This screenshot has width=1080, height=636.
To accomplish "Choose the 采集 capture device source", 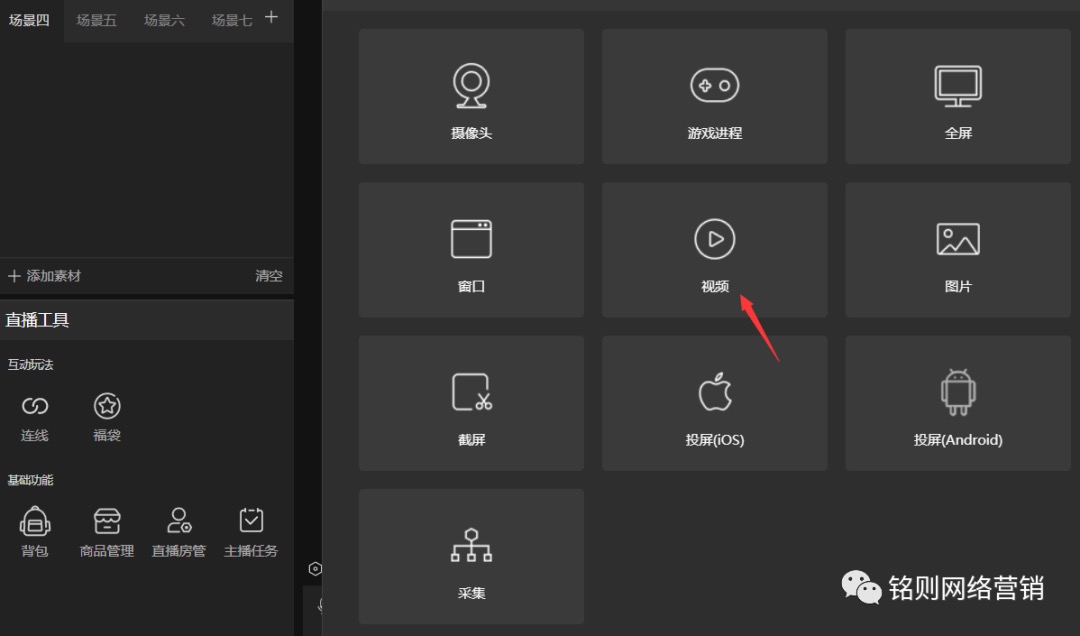I will point(471,556).
